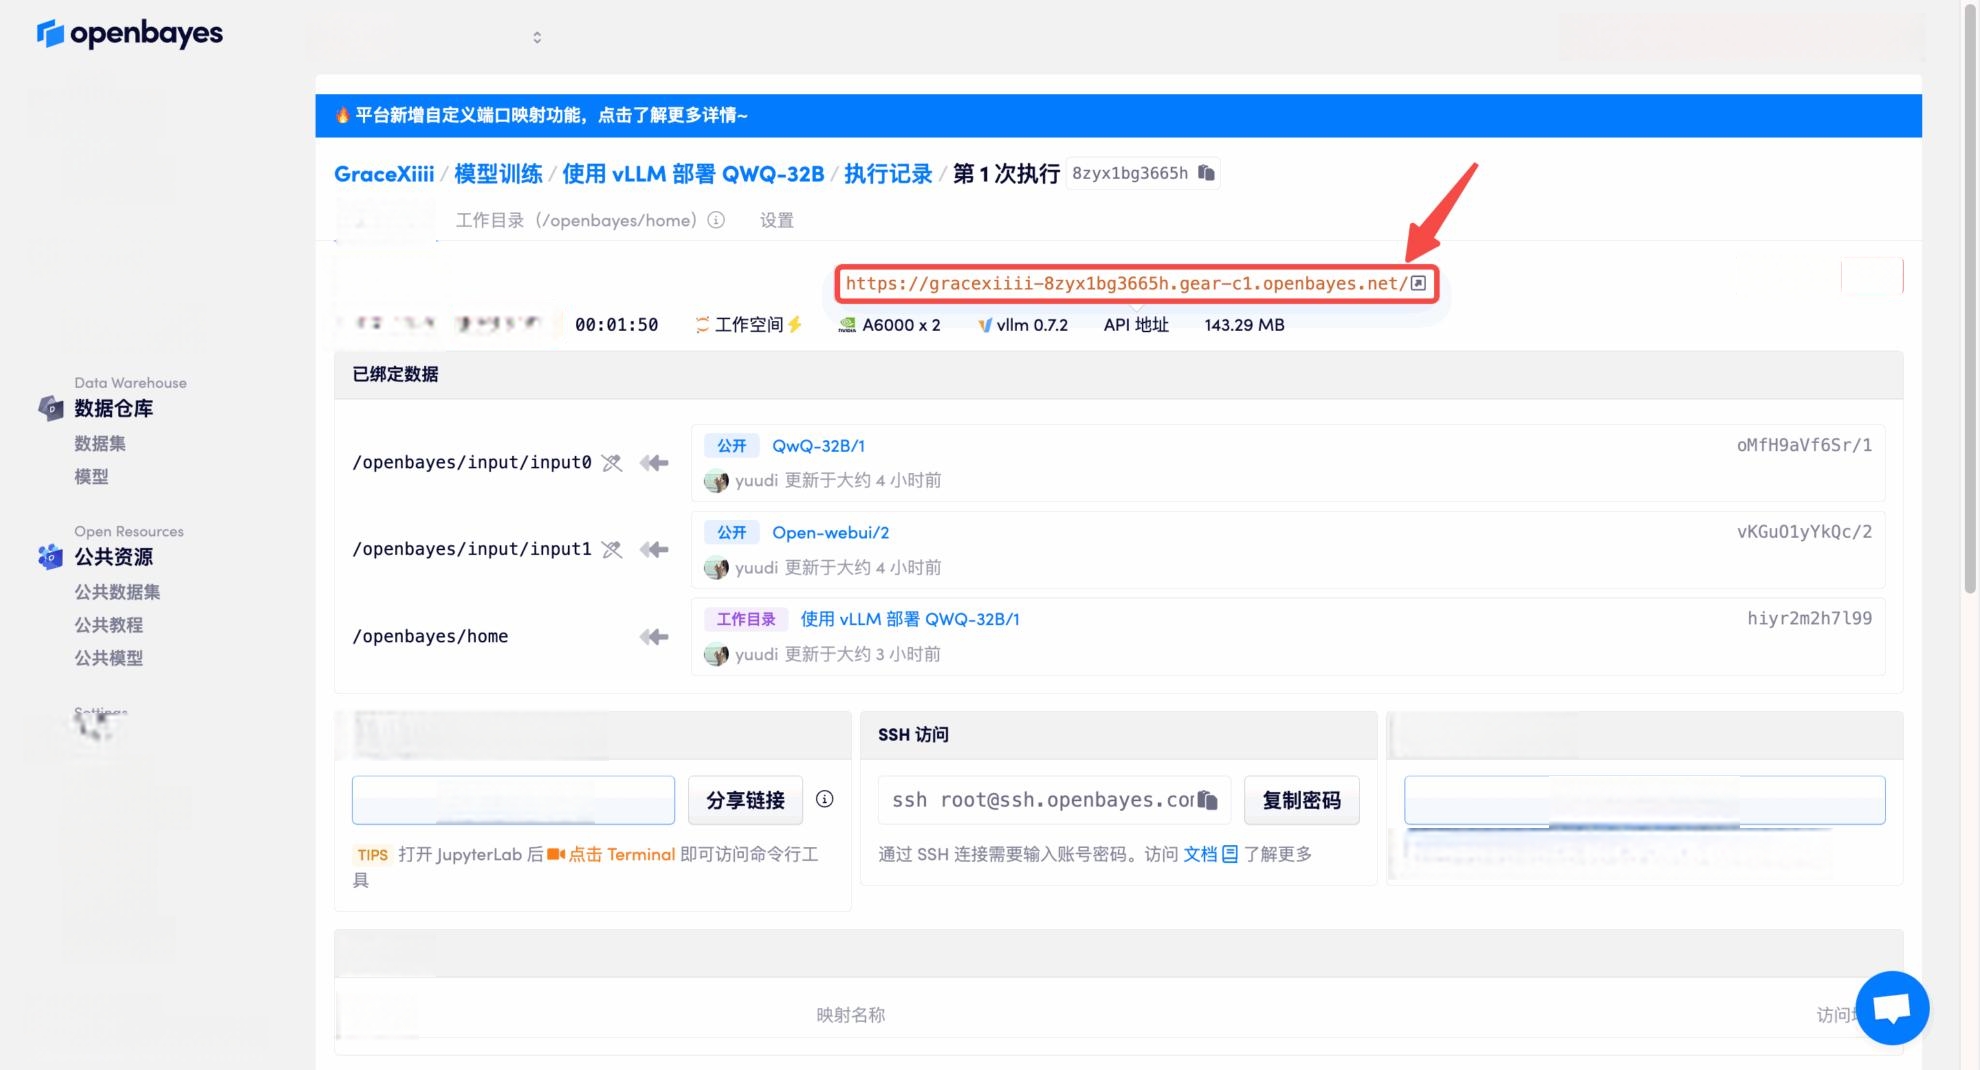This screenshot has height=1070, width=1980.
Task: Open the external link icon beside API URL
Action: (1418, 283)
